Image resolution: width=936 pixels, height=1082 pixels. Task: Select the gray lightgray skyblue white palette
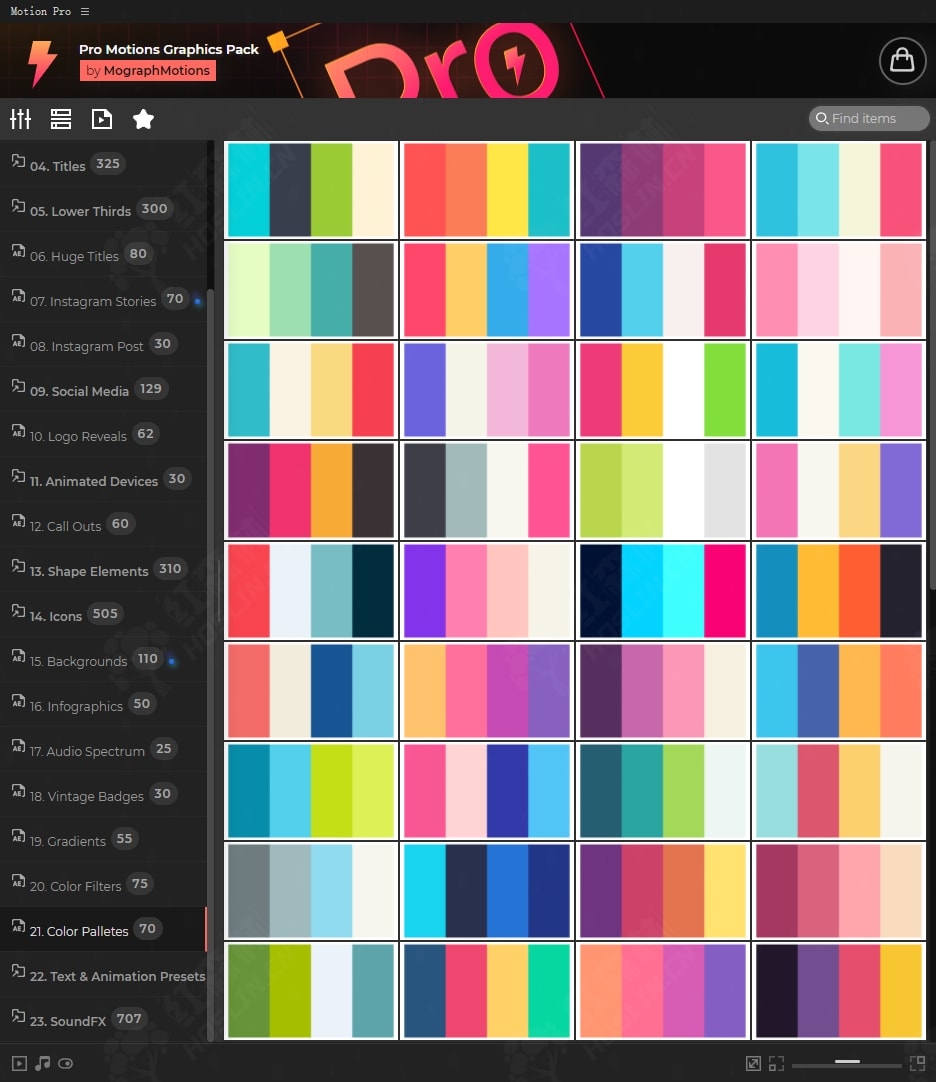click(311, 891)
